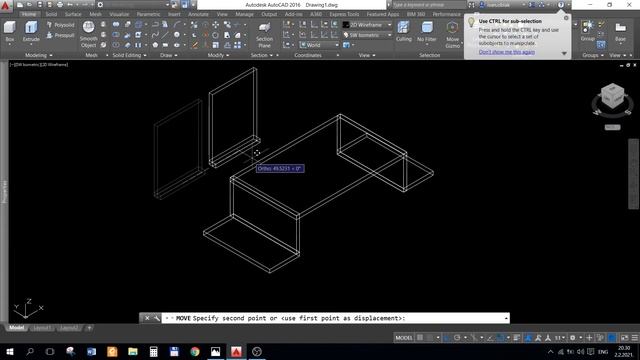The image size is (640, 360).
Task: Expand the Solid Editing panel
Action: tap(129, 55)
